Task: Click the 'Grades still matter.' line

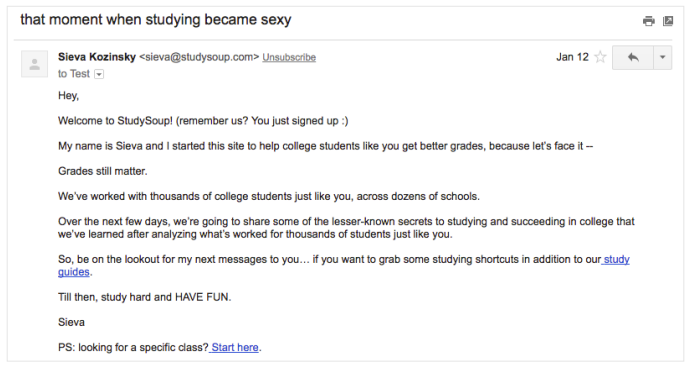Action: coord(103,171)
